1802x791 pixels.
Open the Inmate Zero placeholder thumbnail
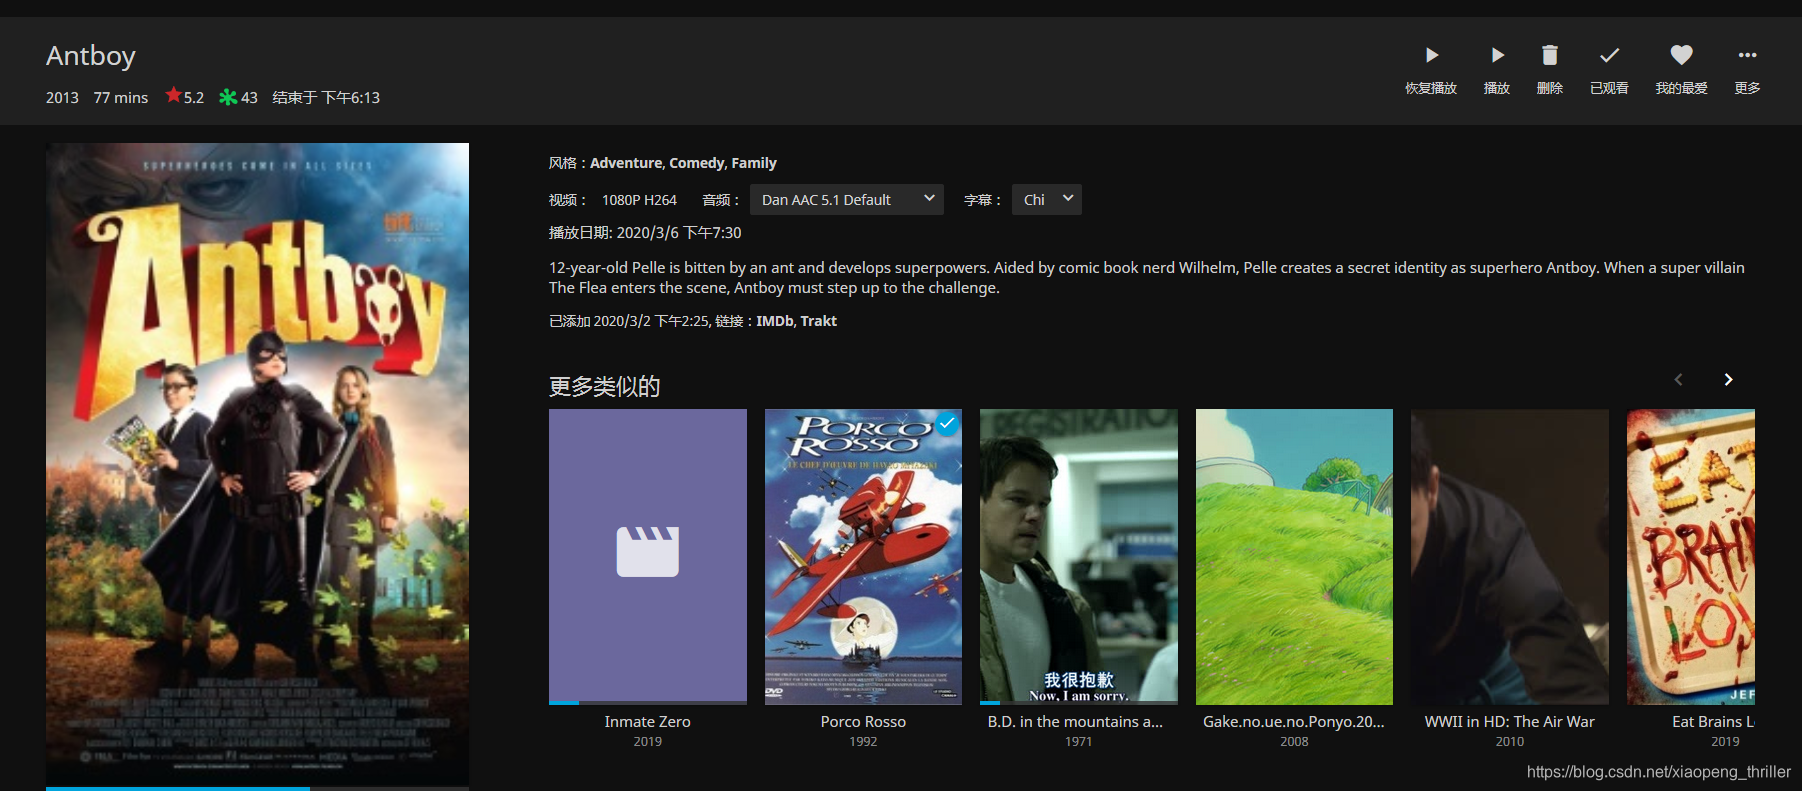coord(648,555)
